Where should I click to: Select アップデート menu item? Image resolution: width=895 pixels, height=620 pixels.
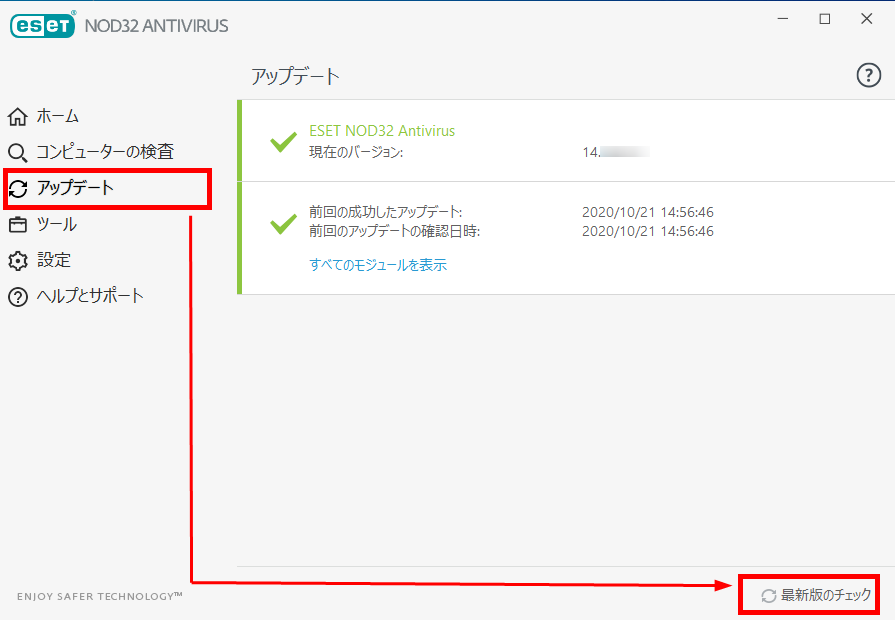tap(75, 188)
